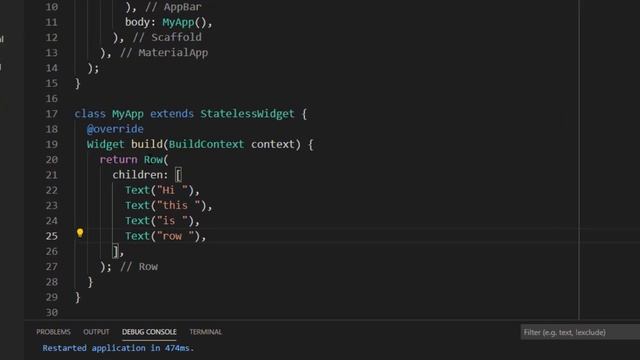
Task: Click 'StatelessWidget' in the class declaration
Action: [247, 113]
